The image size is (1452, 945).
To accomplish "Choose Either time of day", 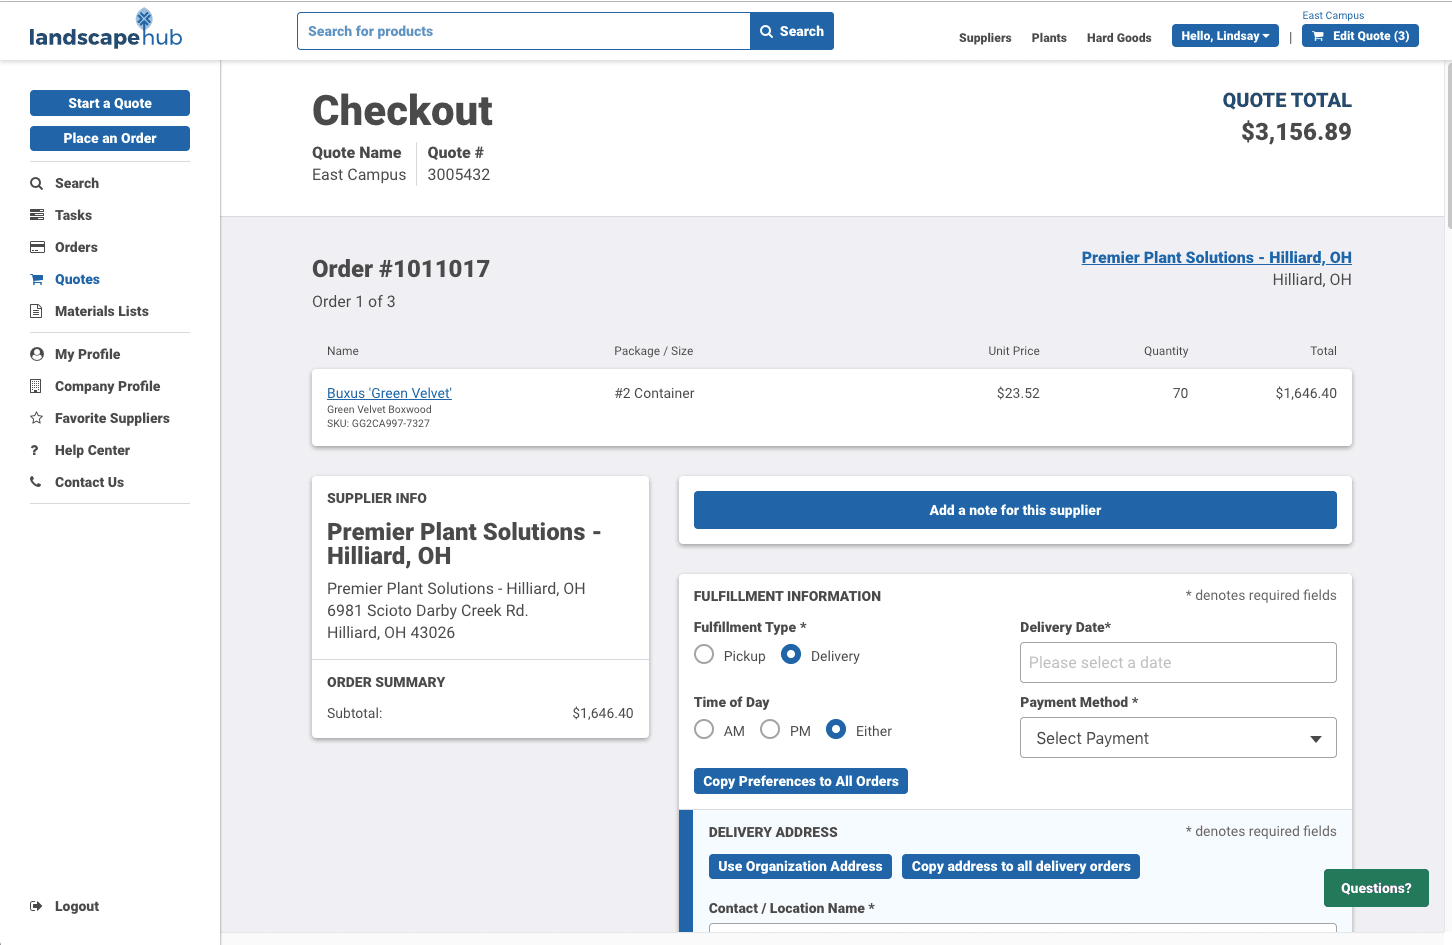I will [836, 730].
